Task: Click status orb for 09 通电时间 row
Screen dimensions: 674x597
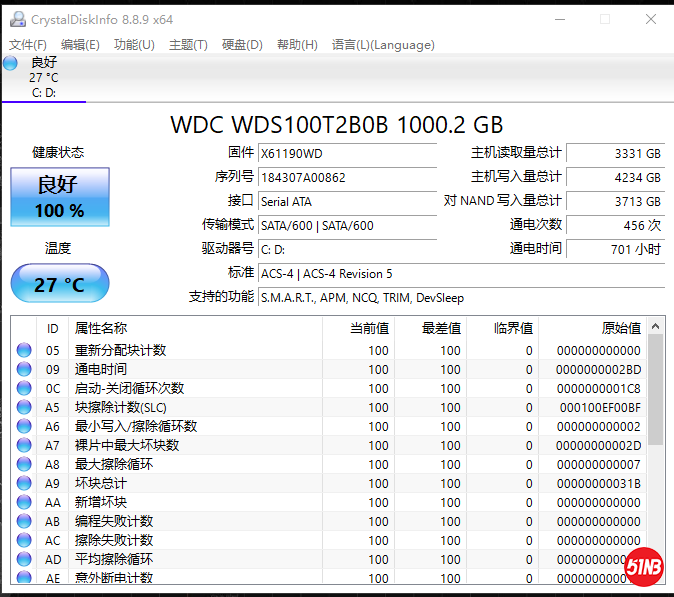Action: (x=24, y=370)
